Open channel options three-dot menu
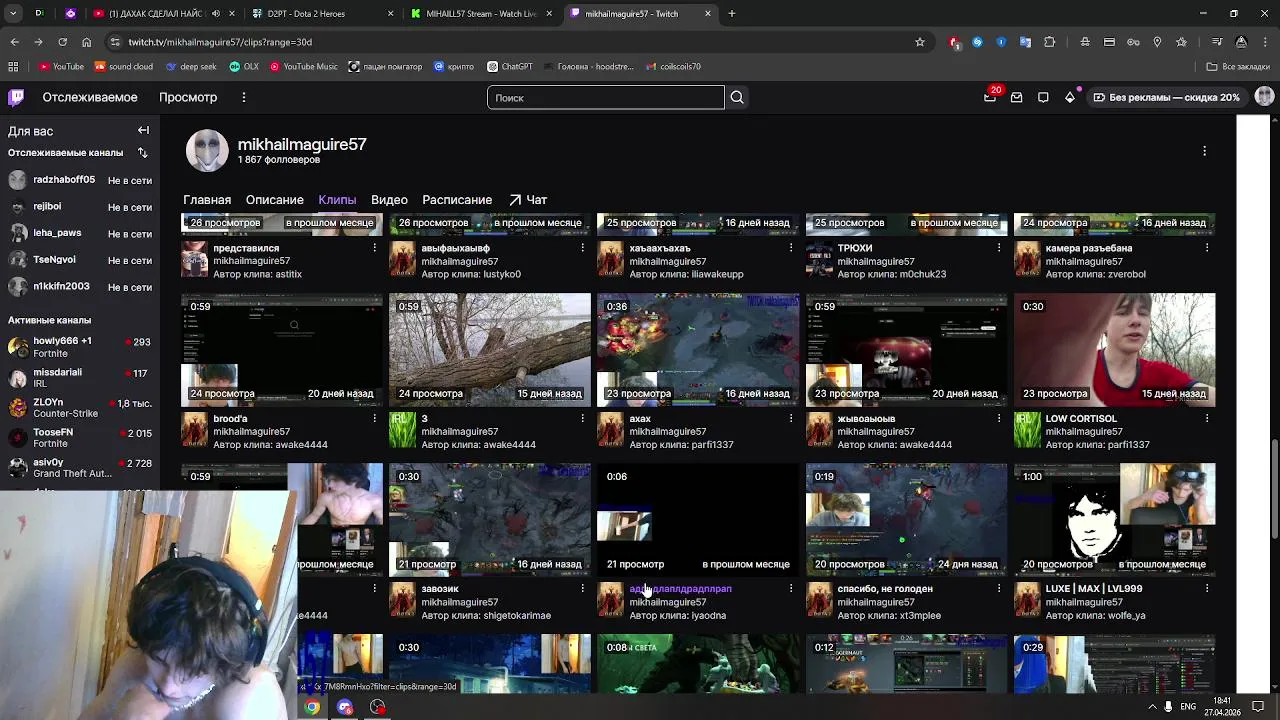 point(1204,151)
